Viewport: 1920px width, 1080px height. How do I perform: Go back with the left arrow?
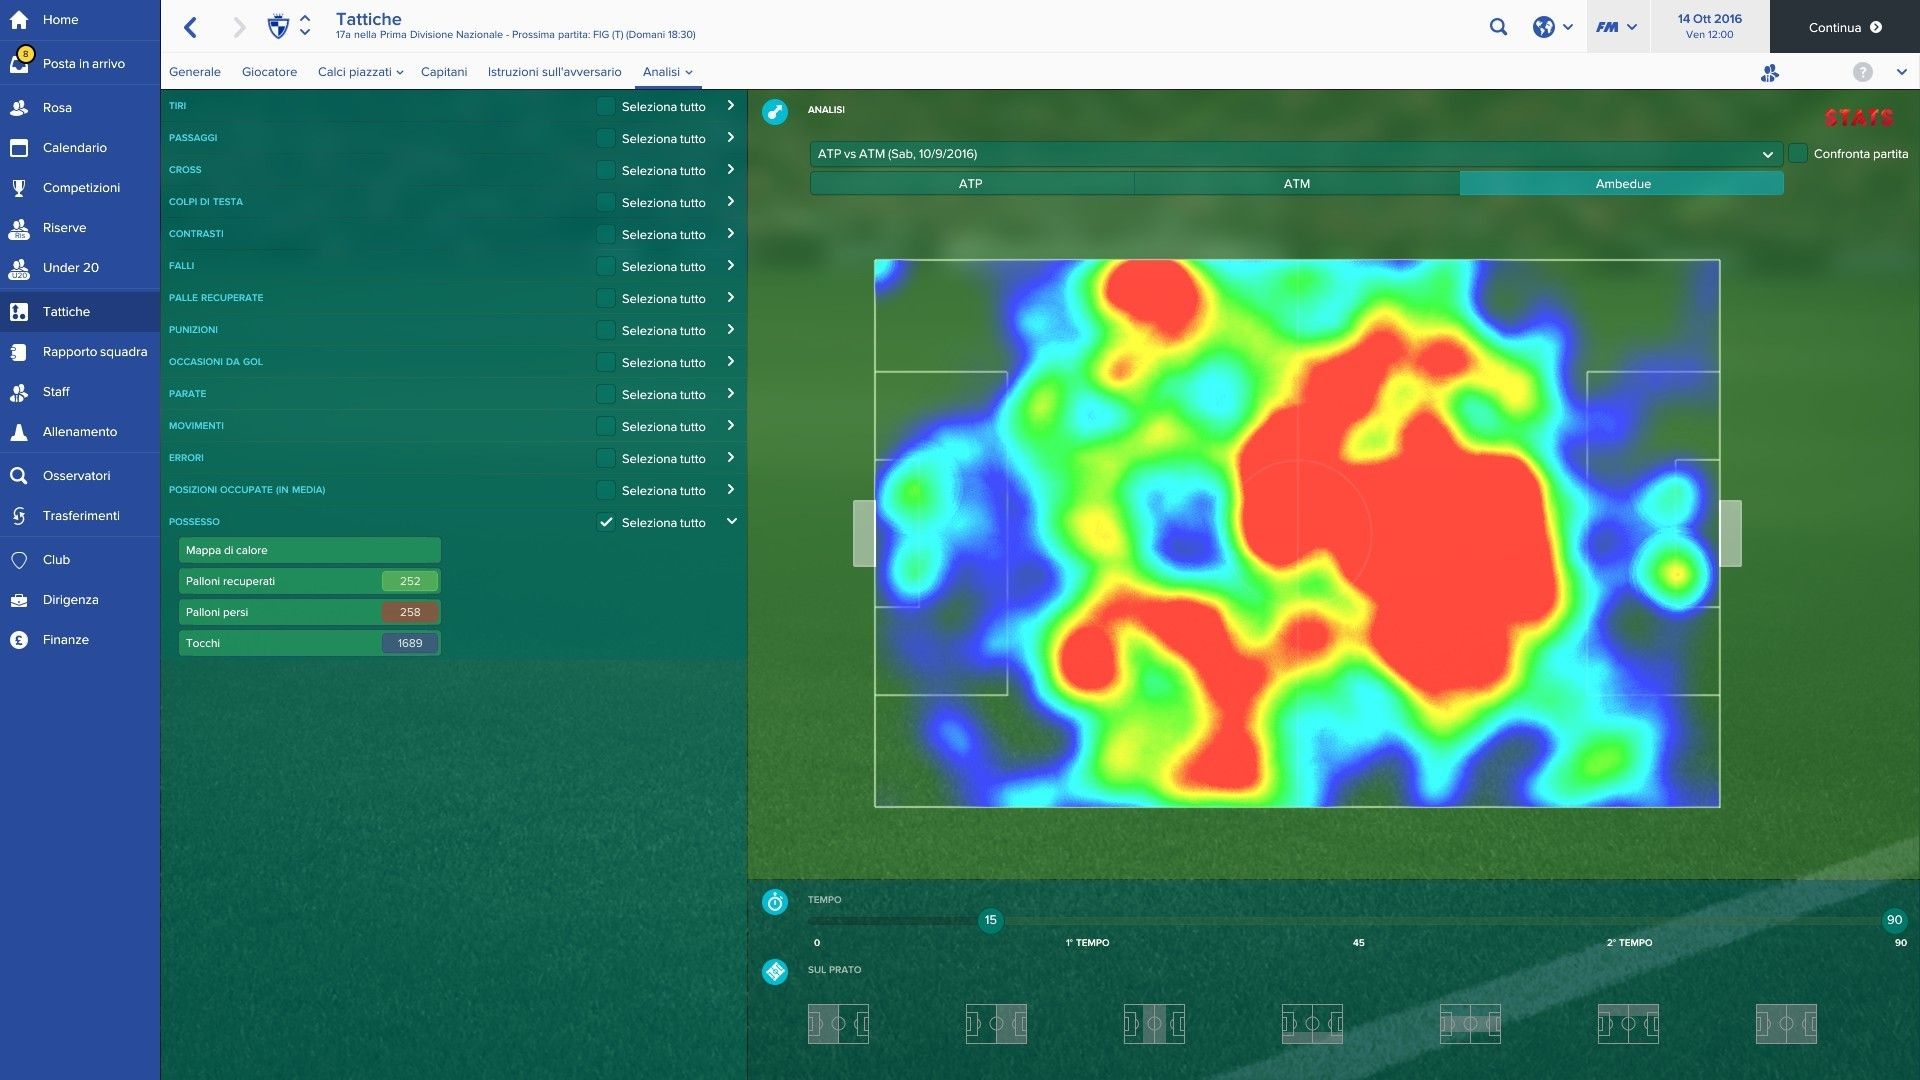pyautogui.click(x=191, y=27)
